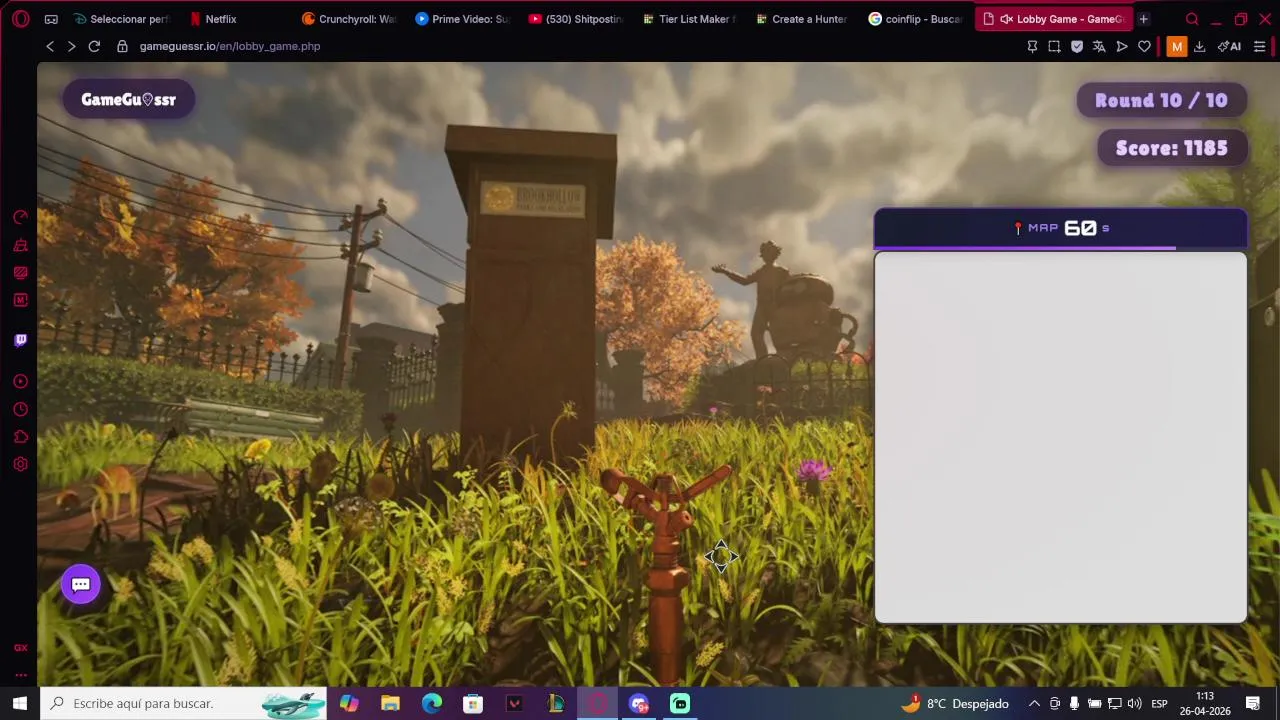Open Extensions cube in sidebar
This screenshot has height=720, width=1280.
(20, 437)
